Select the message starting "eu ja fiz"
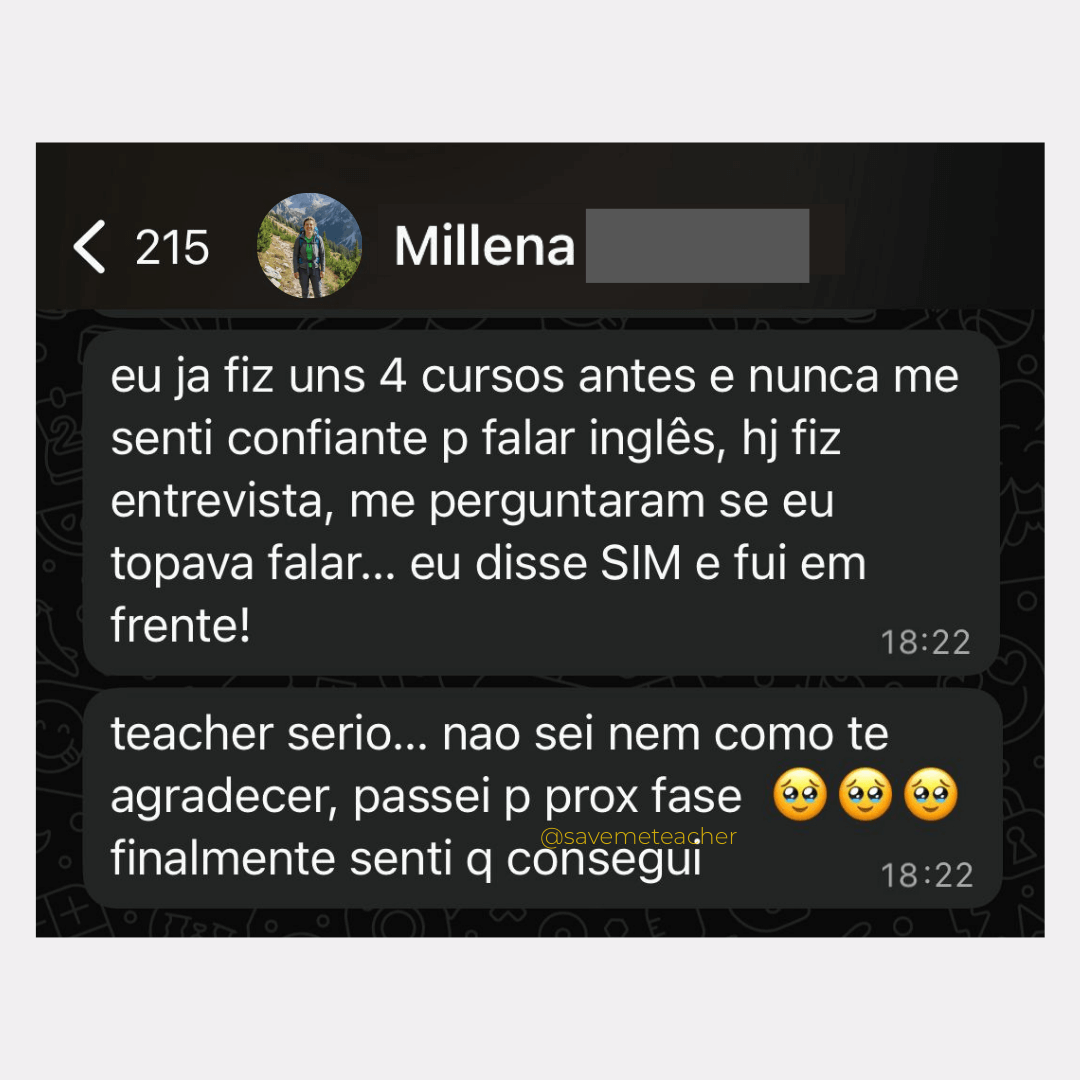The image size is (1080, 1080). point(541,502)
